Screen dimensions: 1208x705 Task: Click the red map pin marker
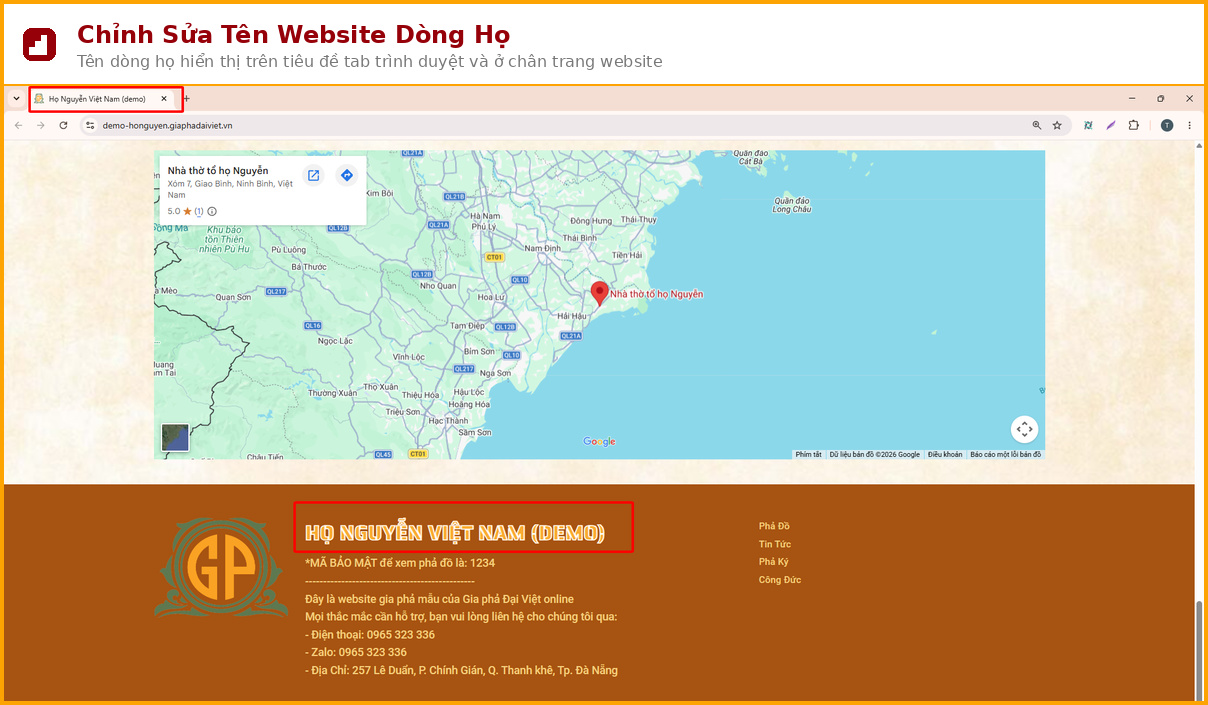pos(599,293)
